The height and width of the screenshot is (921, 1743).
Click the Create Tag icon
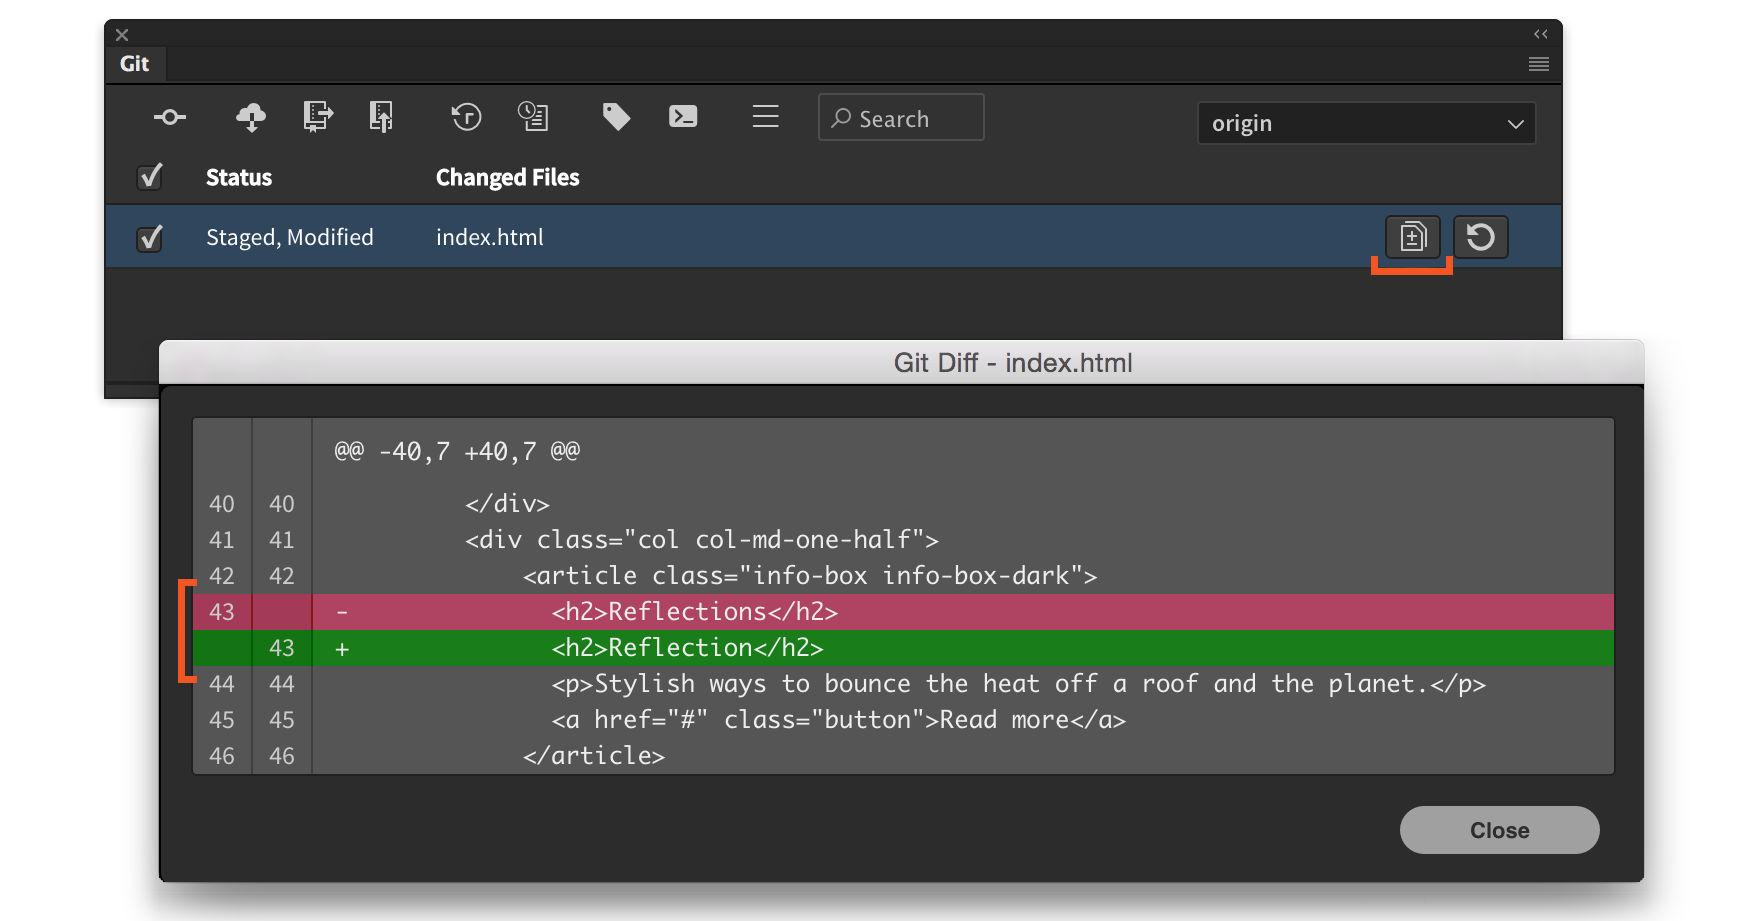point(616,117)
